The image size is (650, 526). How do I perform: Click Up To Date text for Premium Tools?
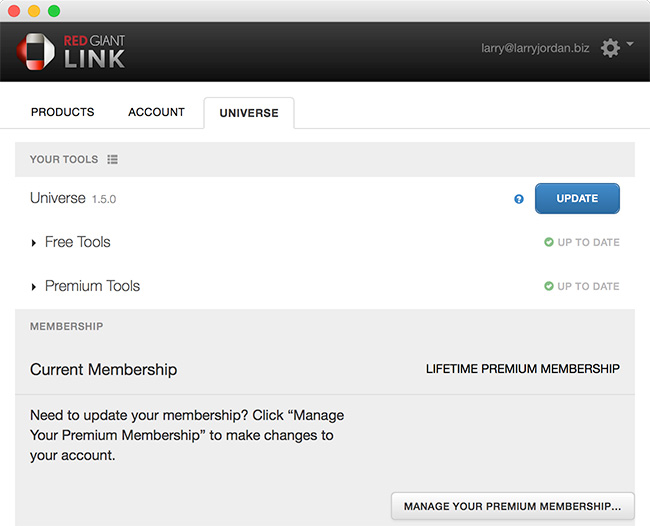[x=589, y=286]
